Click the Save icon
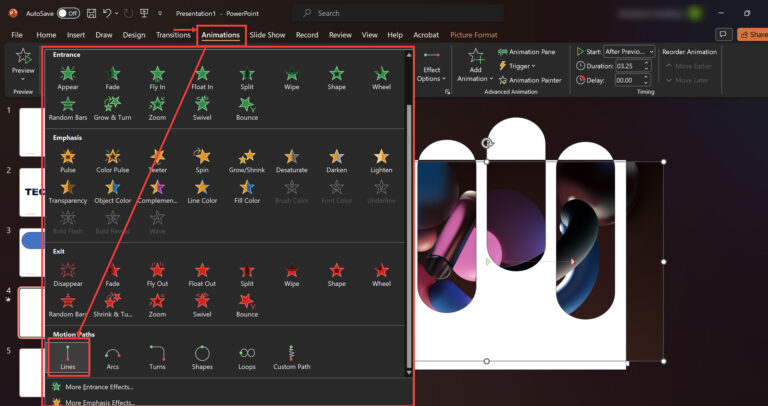 (92, 14)
